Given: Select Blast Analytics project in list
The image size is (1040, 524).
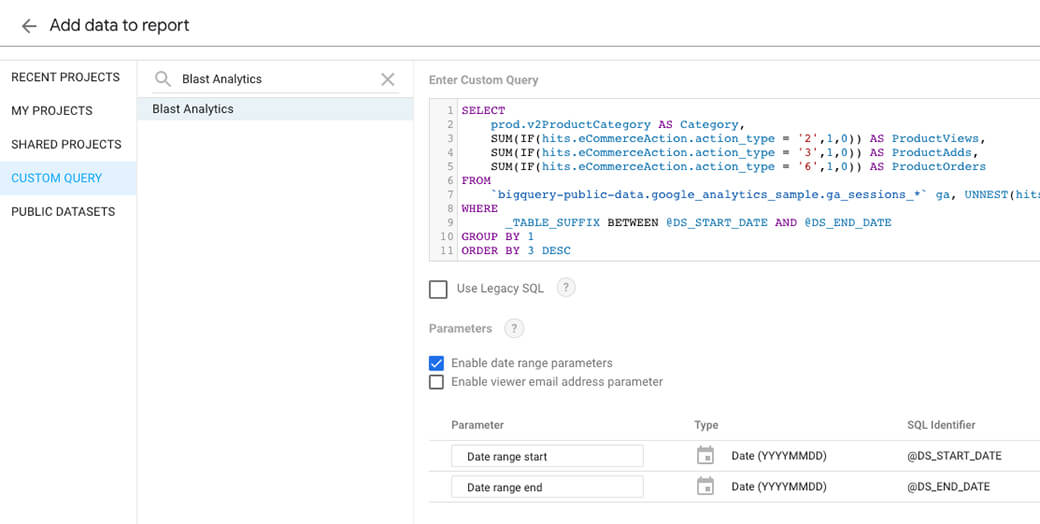Looking at the screenshot, I should point(275,109).
